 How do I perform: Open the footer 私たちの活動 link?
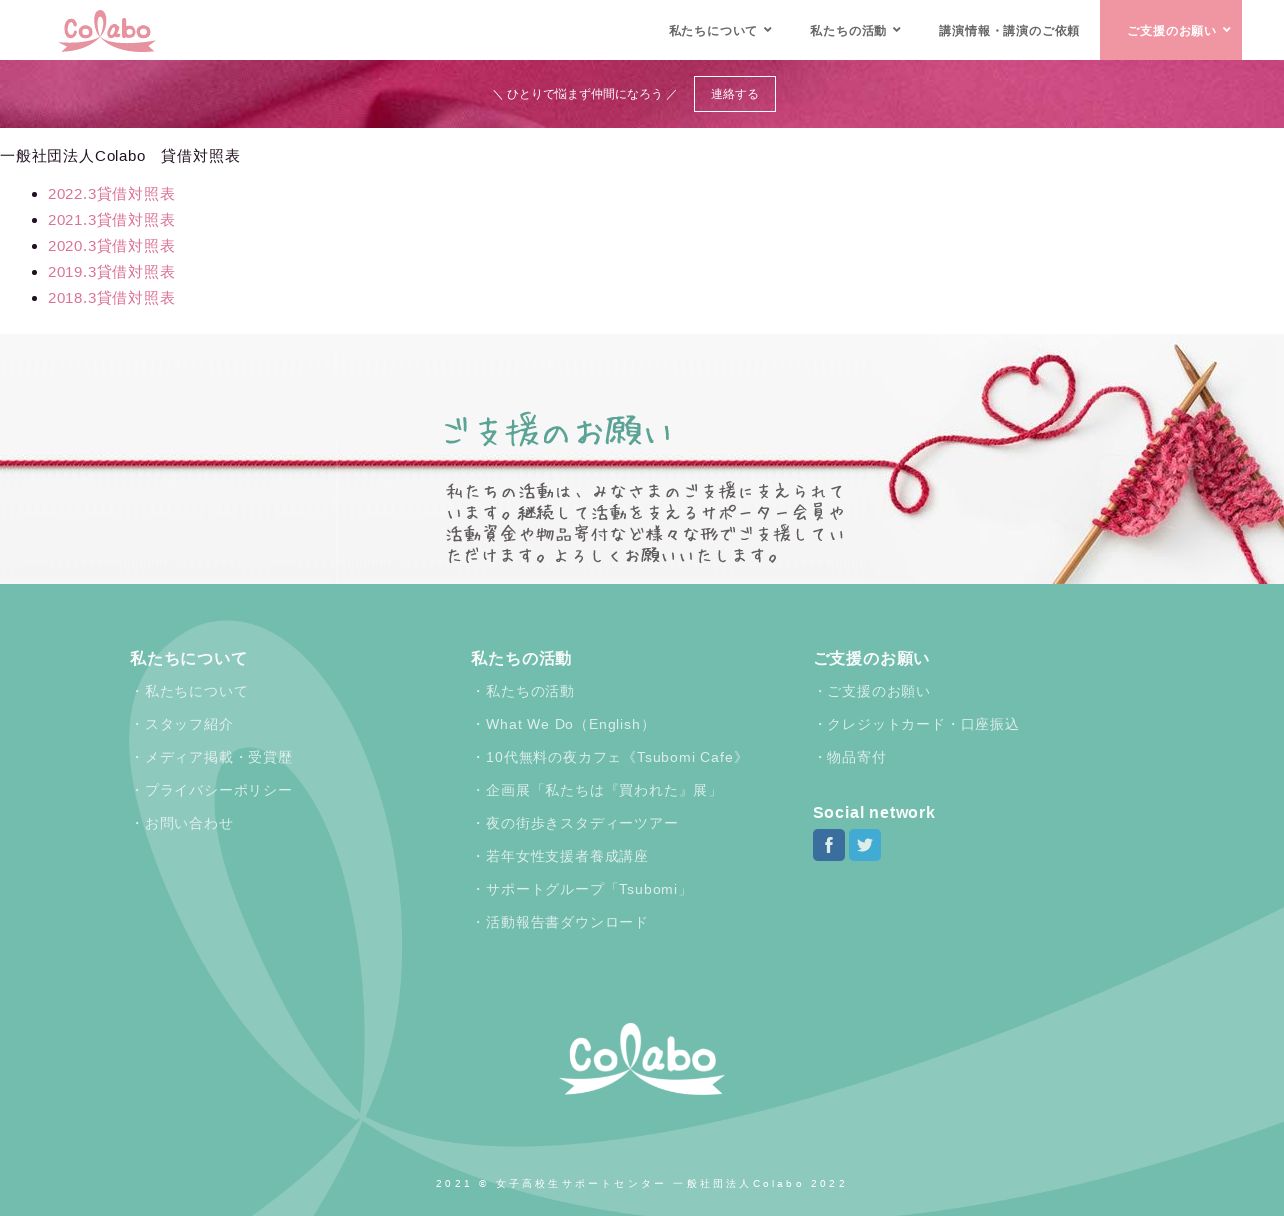pyautogui.click(x=523, y=691)
